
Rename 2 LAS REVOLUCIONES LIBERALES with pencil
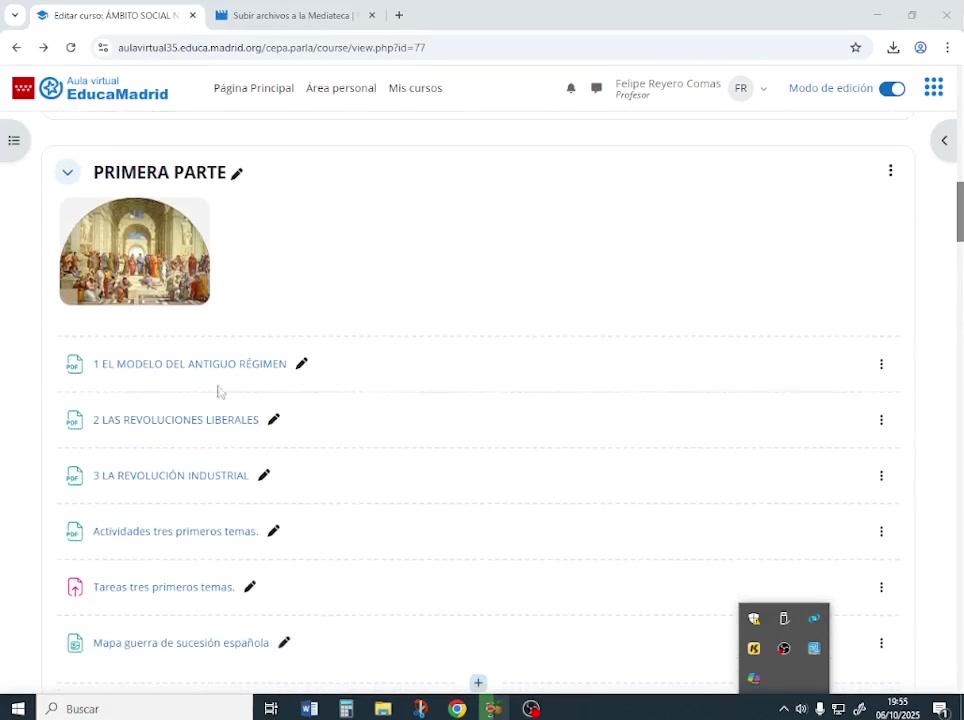click(274, 419)
